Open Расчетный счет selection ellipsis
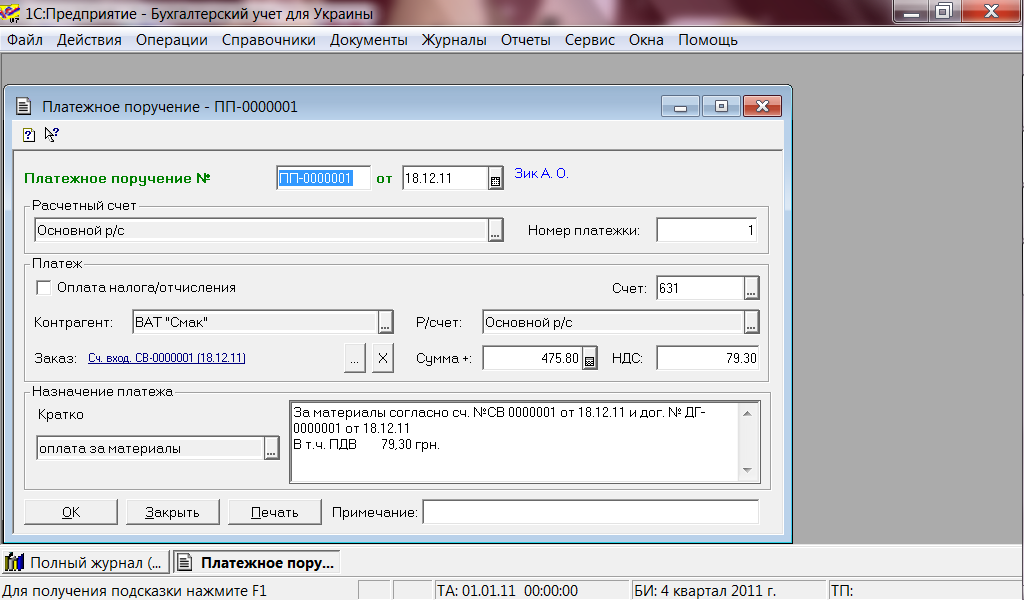The width and height of the screenshot is (1024, 600). pos(496,230)
